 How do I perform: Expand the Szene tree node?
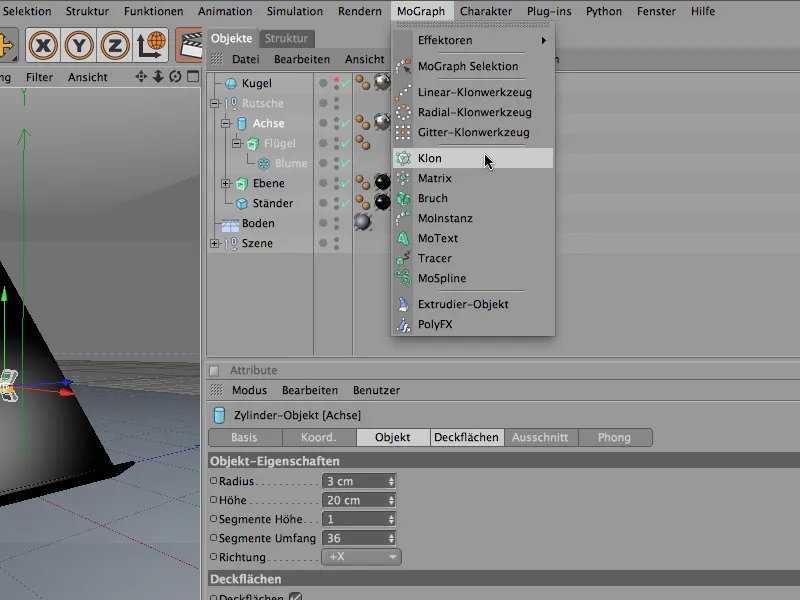tap(214, 244)
